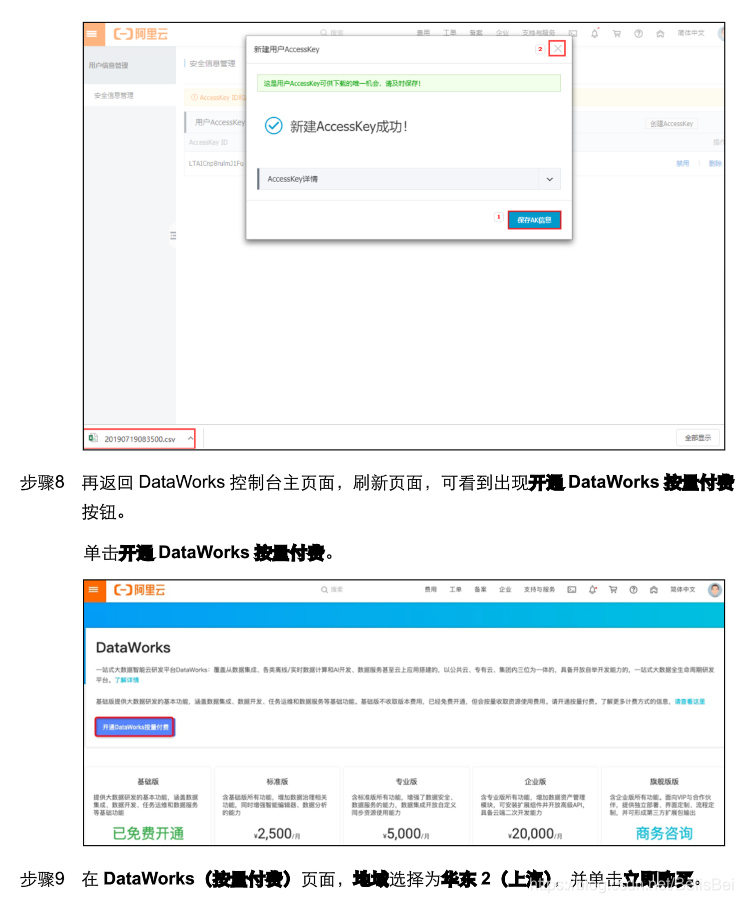Select 安全信息管理 in the left sidebar
The image size is (743, 903).
tap(113, 95)
